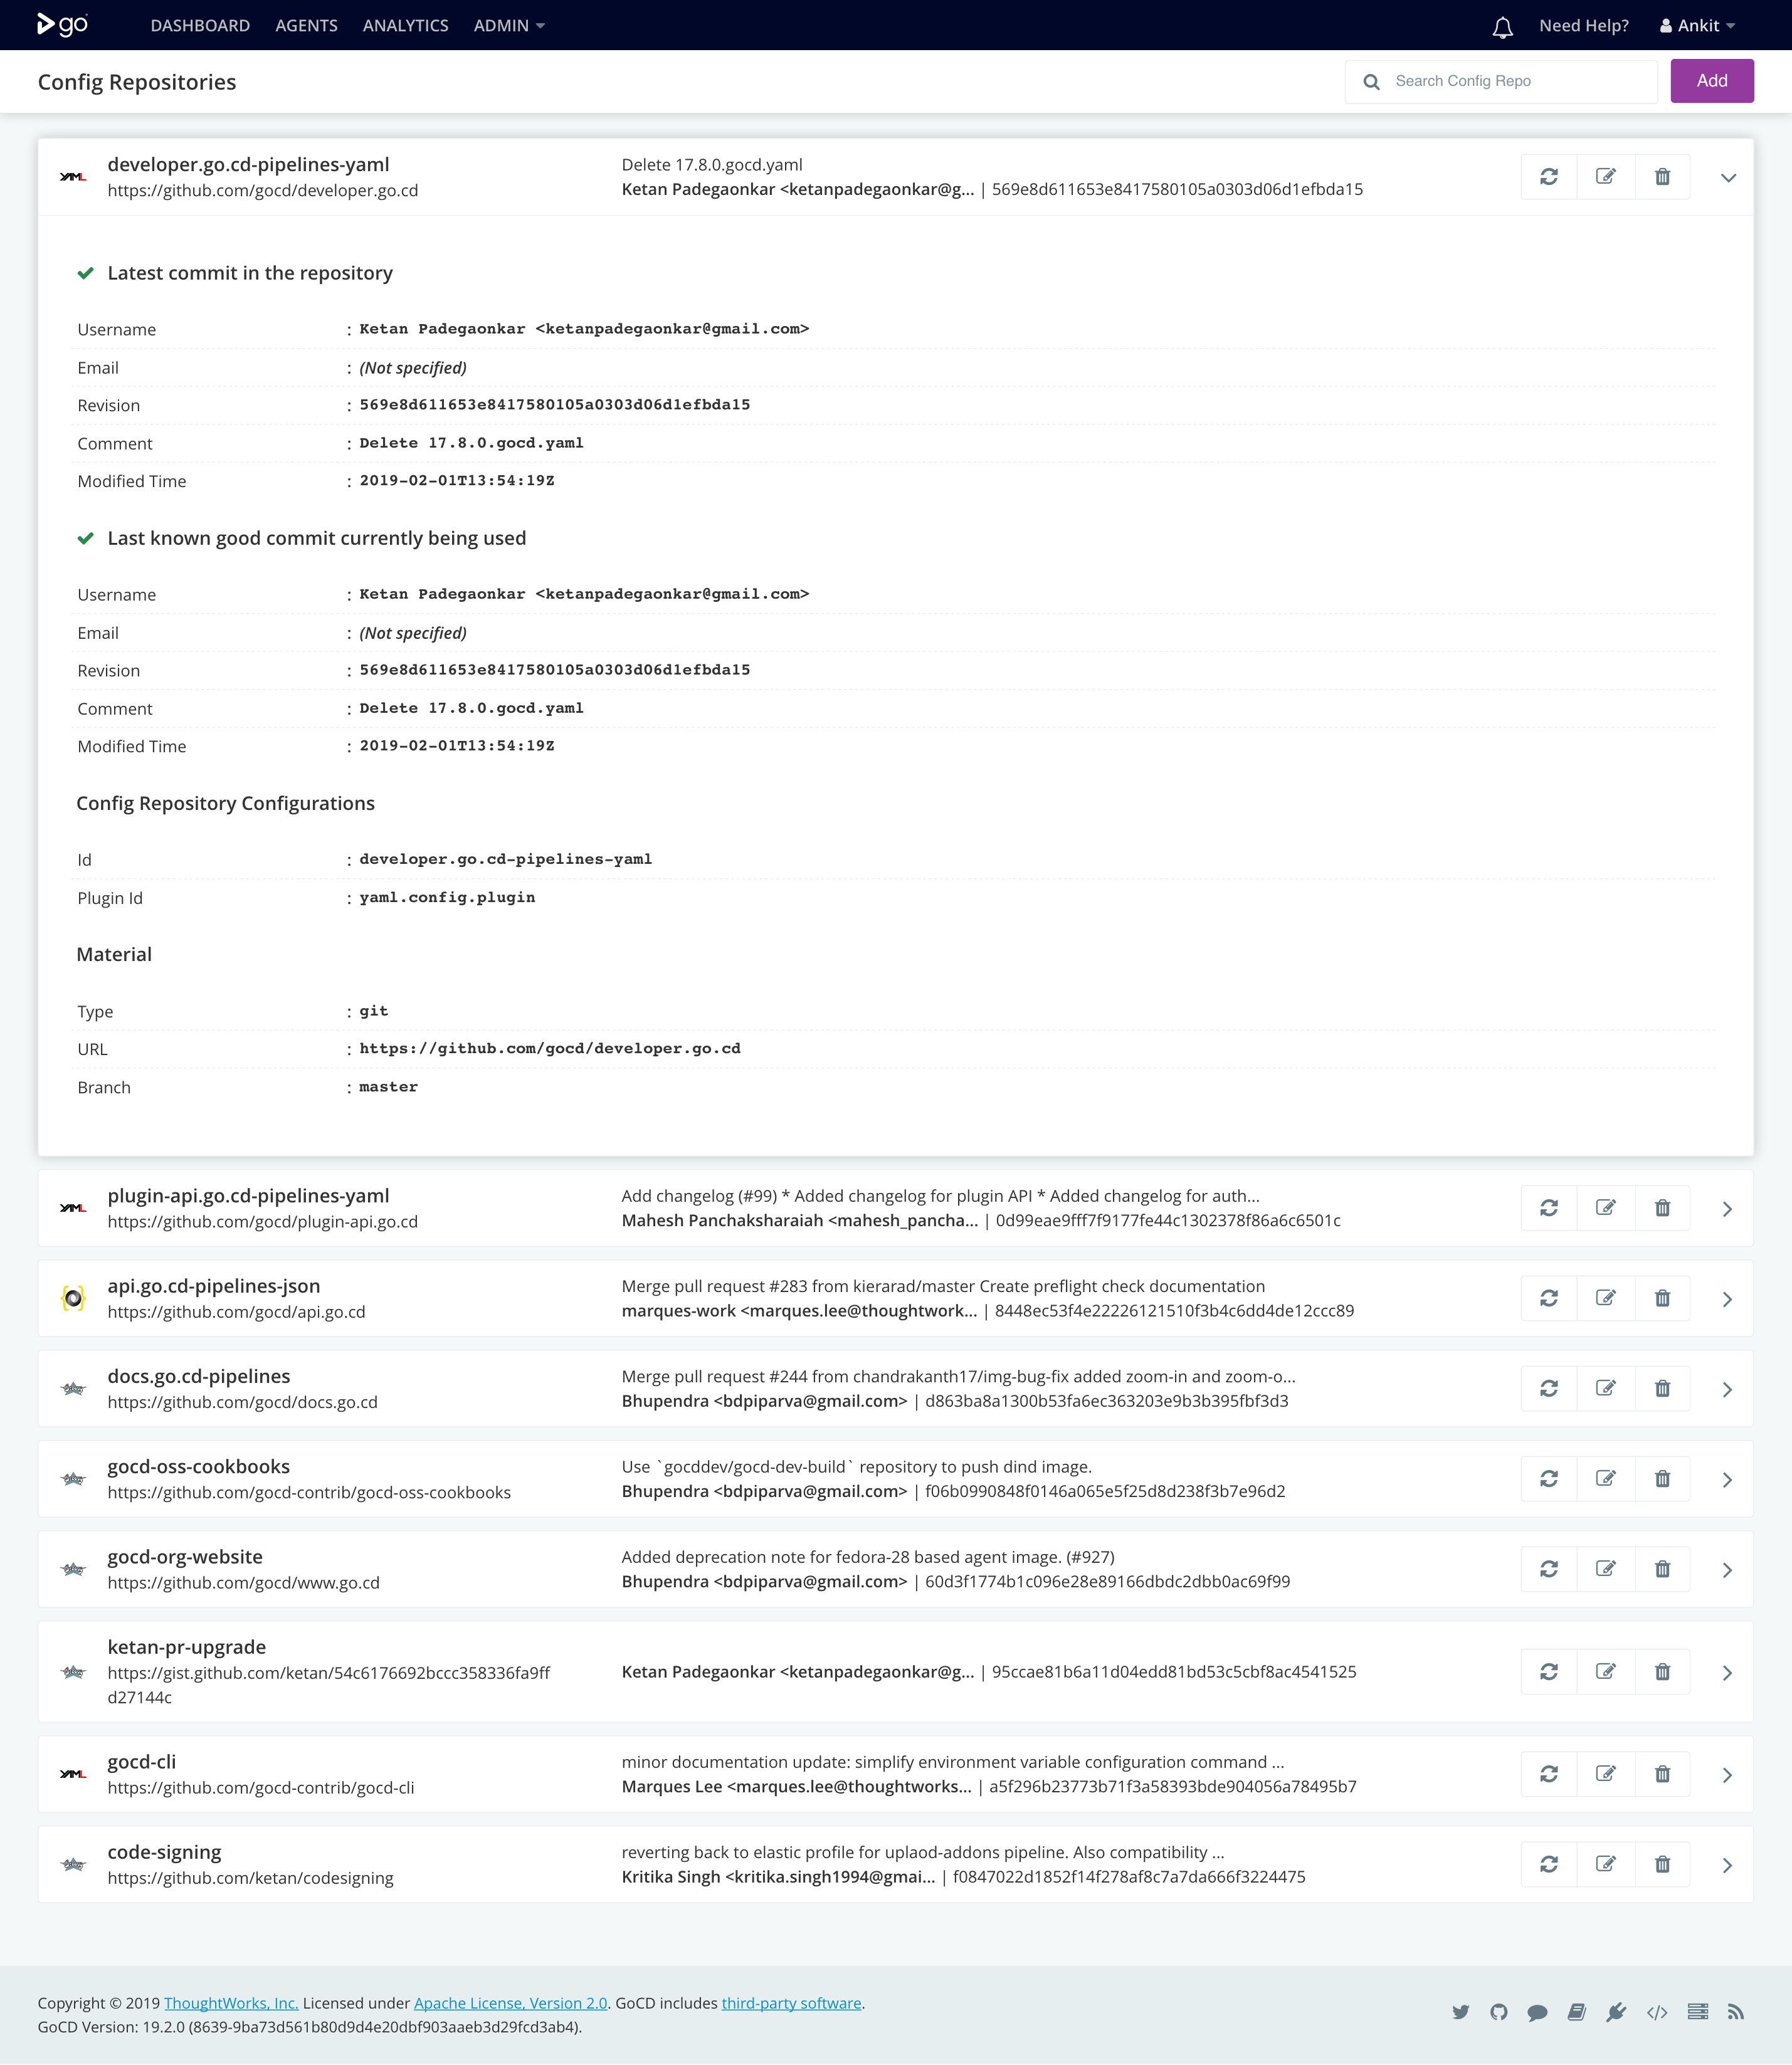Edit the plugin-api.go.cd-pipelines-yaml repo
The height and width of the screenshot is (2065, 1792).
pyautogui.click(x=1606, y=1208)
